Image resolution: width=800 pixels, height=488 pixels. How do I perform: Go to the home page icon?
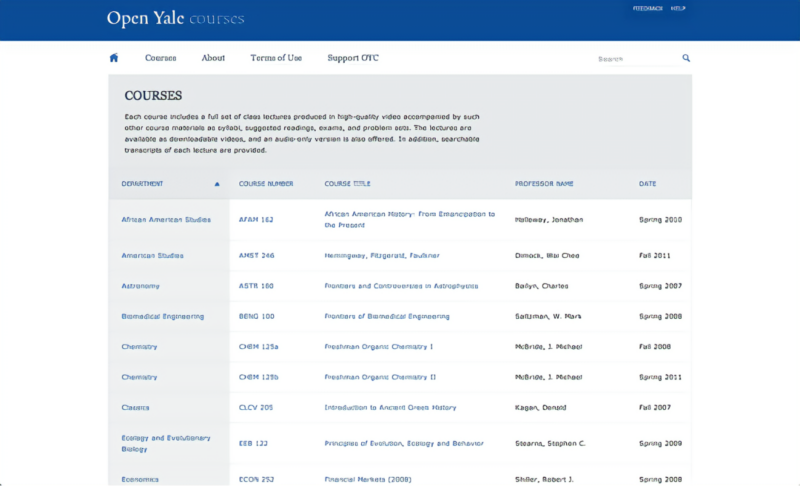coord(114,58)
